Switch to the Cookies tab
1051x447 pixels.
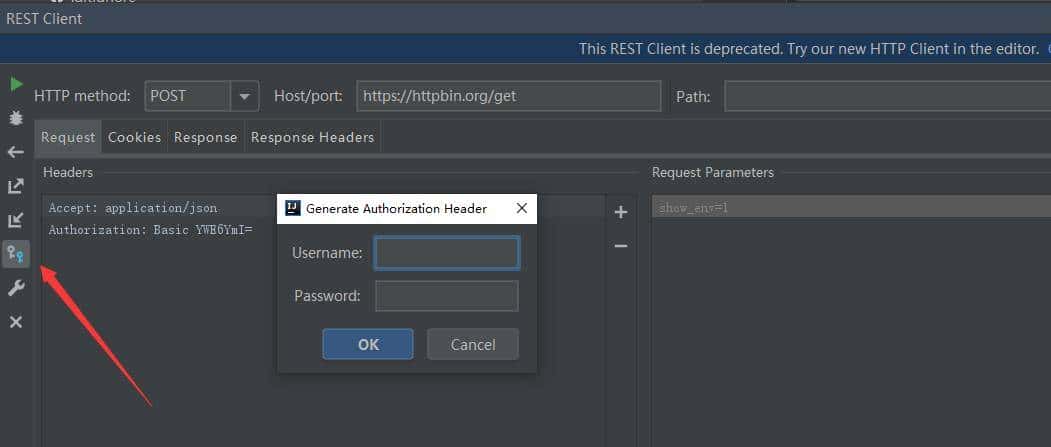point(134,137)
